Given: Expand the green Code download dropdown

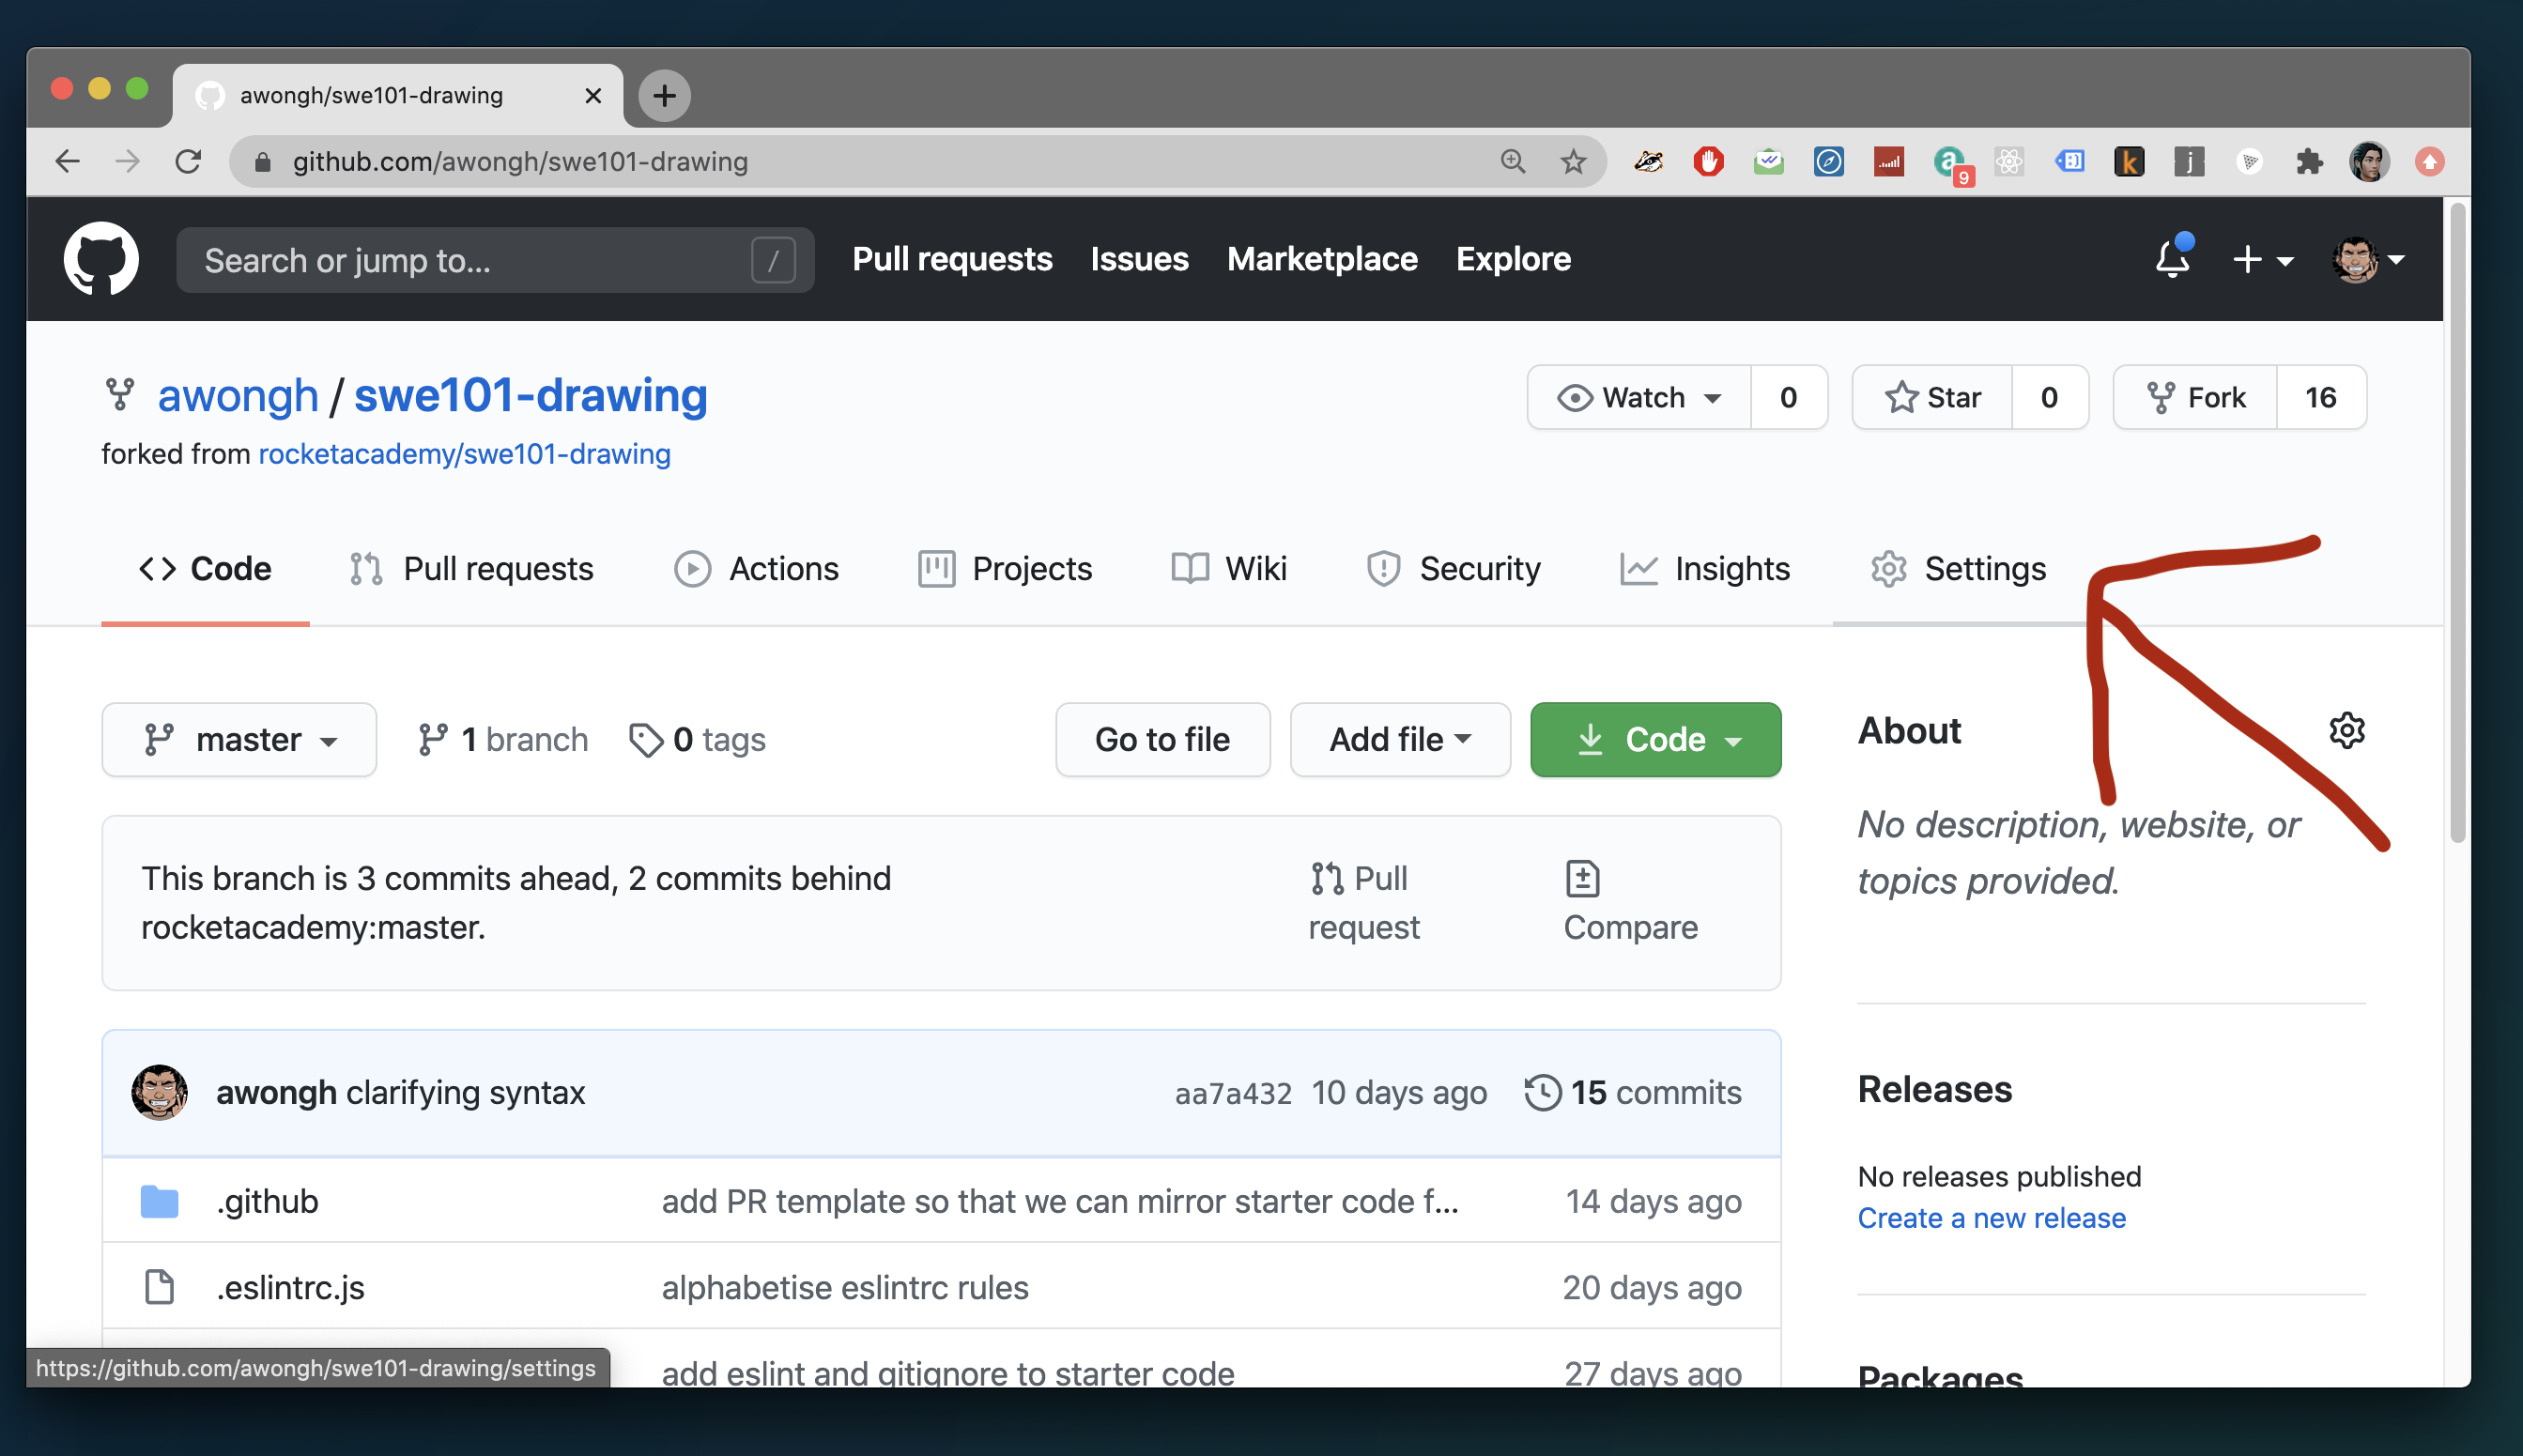Looking at the screenshot, I should coord(1656,739).
